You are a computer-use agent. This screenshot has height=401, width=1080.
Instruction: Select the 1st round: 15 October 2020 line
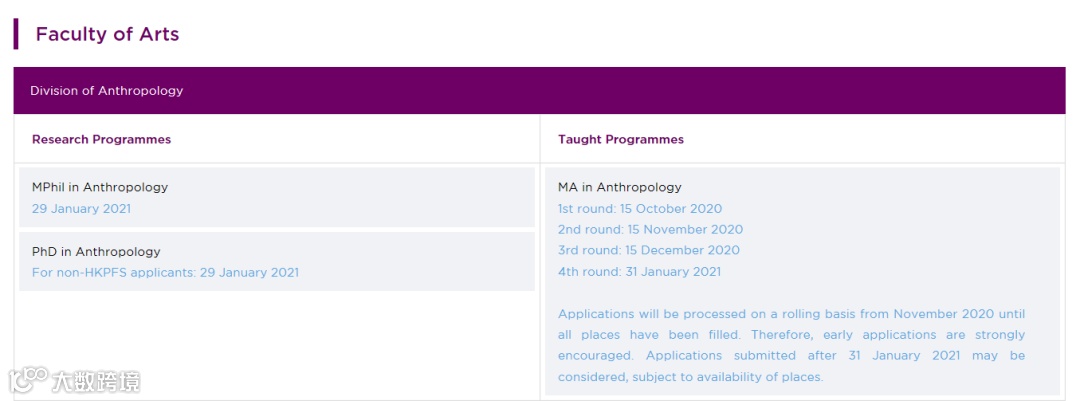pos(639,209)
